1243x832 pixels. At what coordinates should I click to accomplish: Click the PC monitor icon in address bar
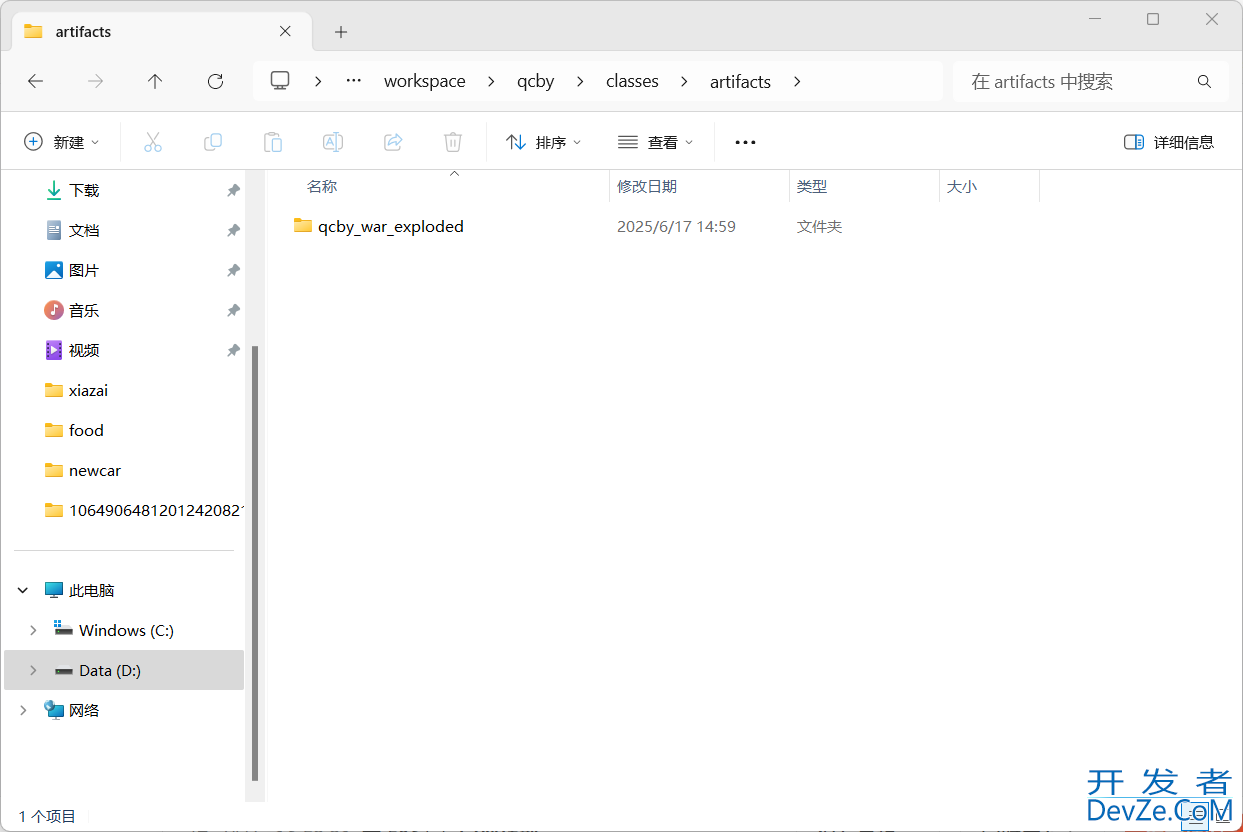coord(280,81)
